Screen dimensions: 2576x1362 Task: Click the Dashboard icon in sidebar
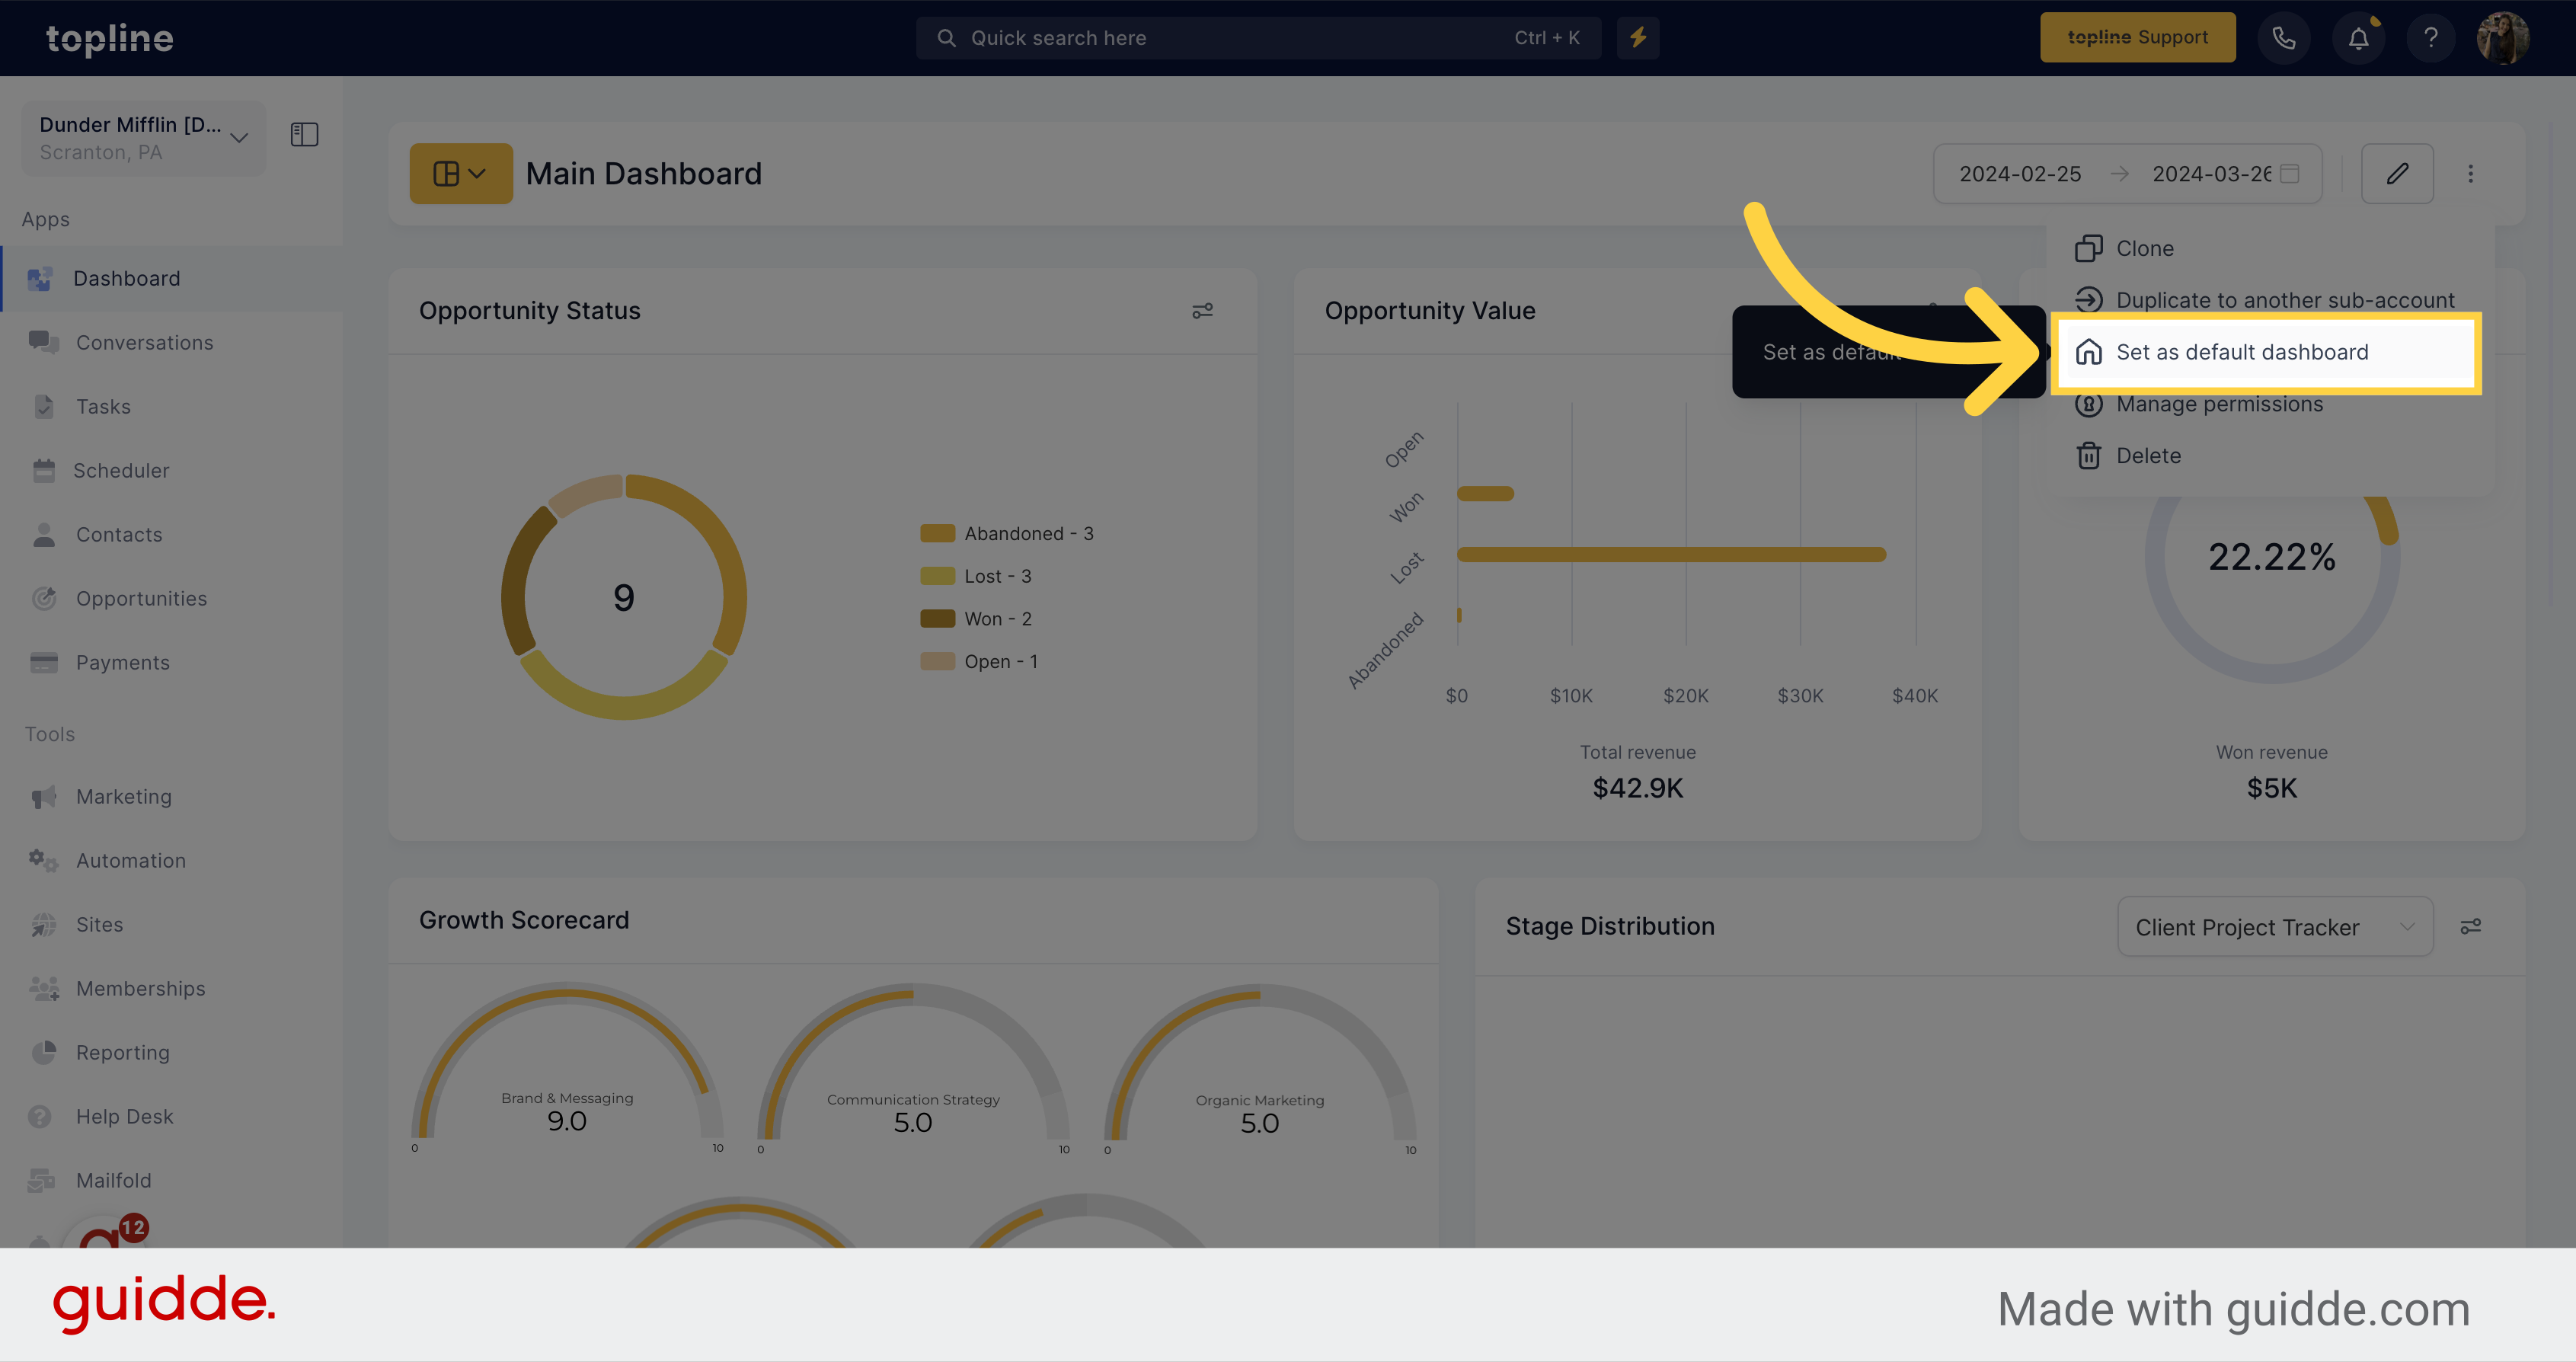[43, 278]
